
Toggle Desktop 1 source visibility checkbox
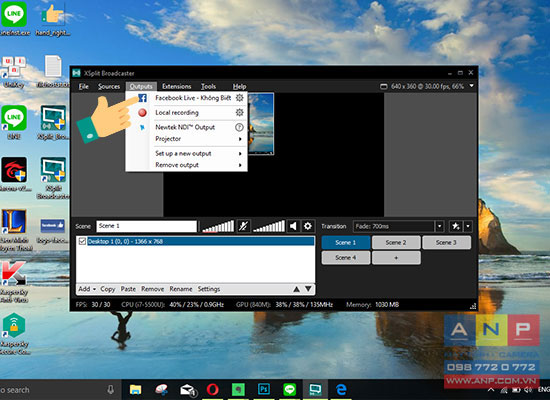point(82,241)
